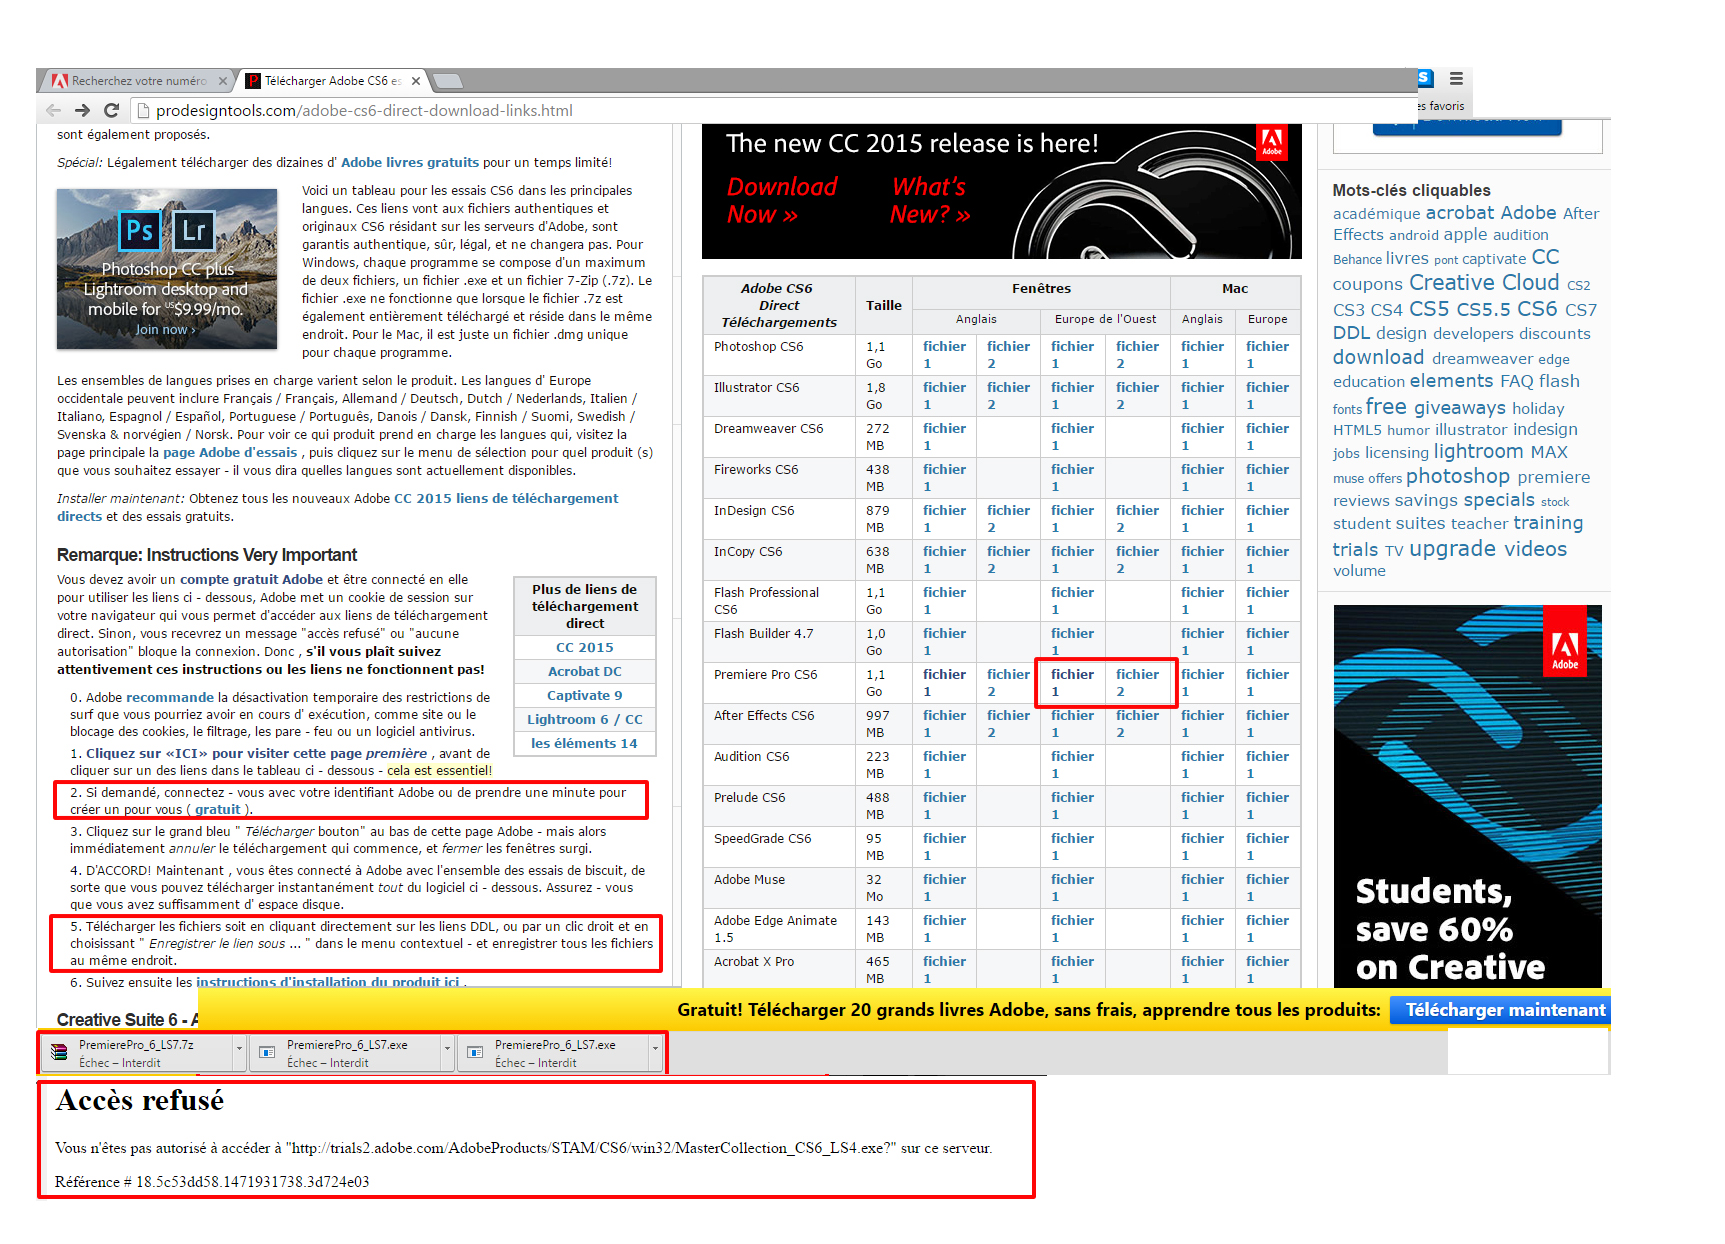The image size is (1725, 1244).
Task: Click the 'Télécharger maintenant' button
Action: coord(1504,1010)
